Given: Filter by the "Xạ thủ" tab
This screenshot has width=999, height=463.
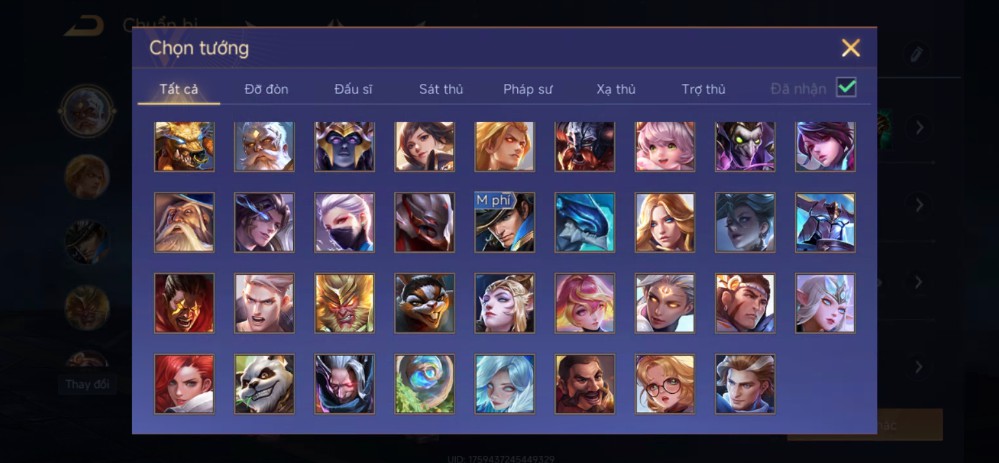Looking at the screenshot, I should click(616, 89).
